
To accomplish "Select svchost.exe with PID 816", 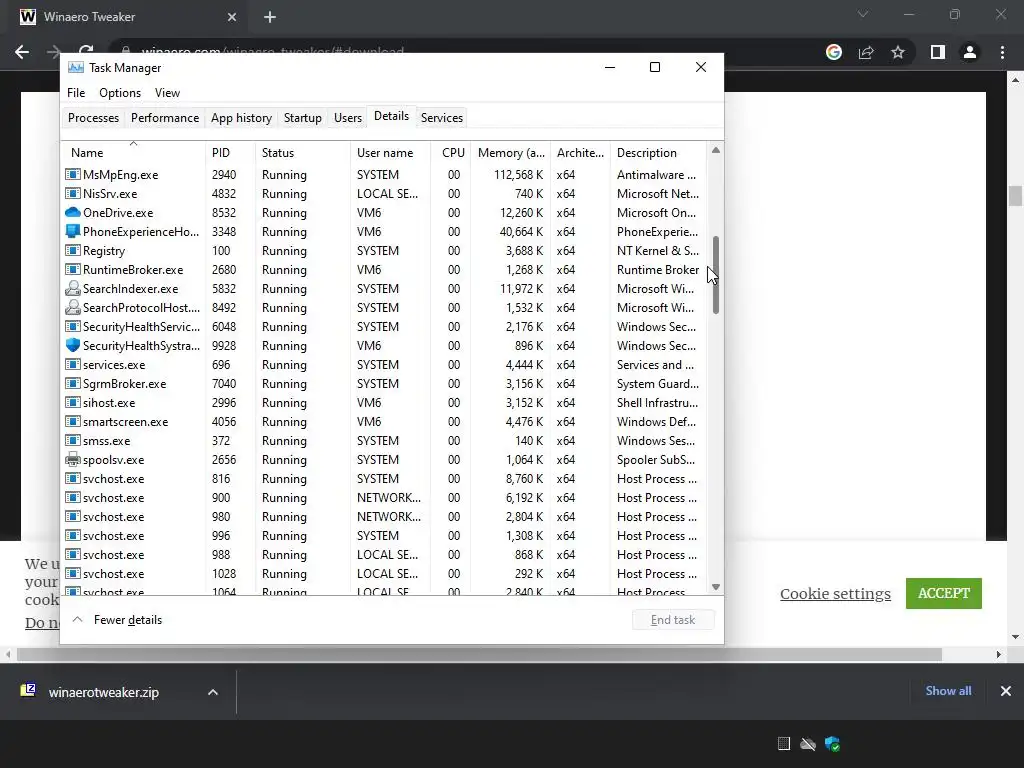I will pos(385,479).
